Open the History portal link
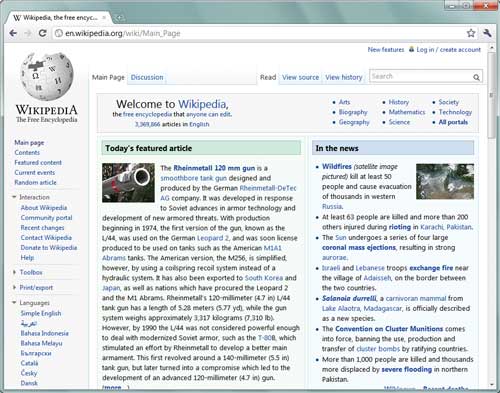 pyautogui.click(x=399, y=102)
